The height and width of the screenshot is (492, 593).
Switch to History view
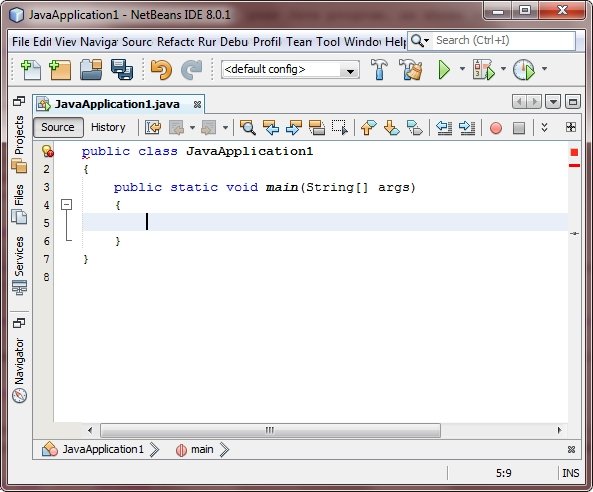click(108, 127)
